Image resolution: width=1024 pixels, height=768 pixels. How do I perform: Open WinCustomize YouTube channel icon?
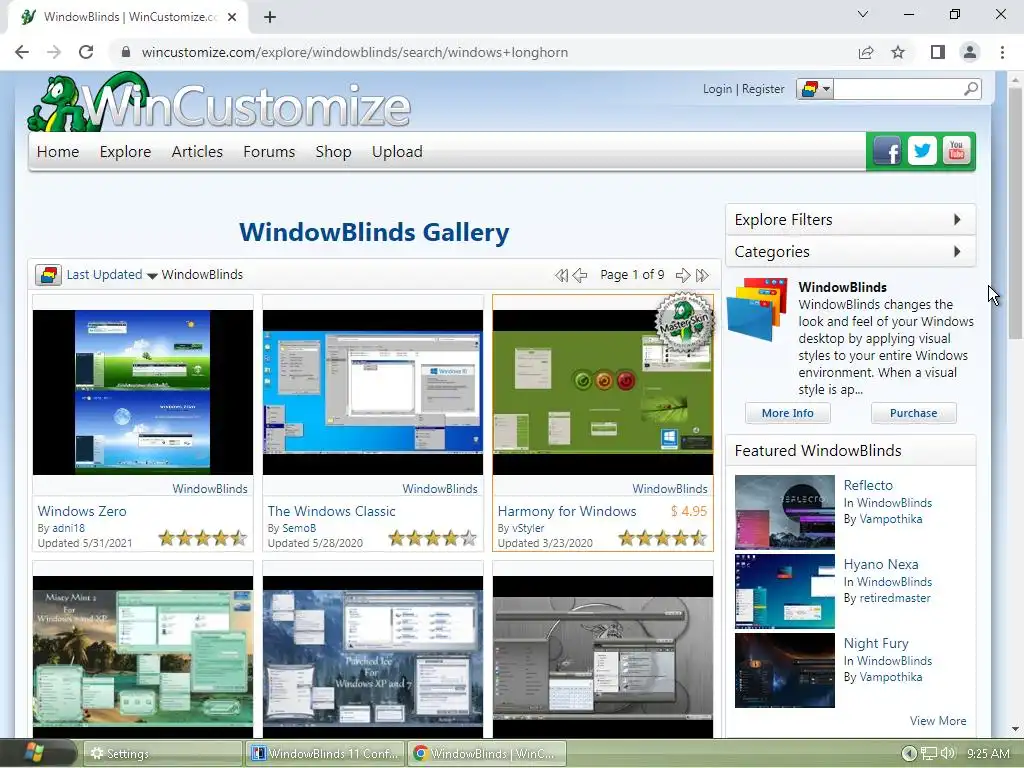956,152
